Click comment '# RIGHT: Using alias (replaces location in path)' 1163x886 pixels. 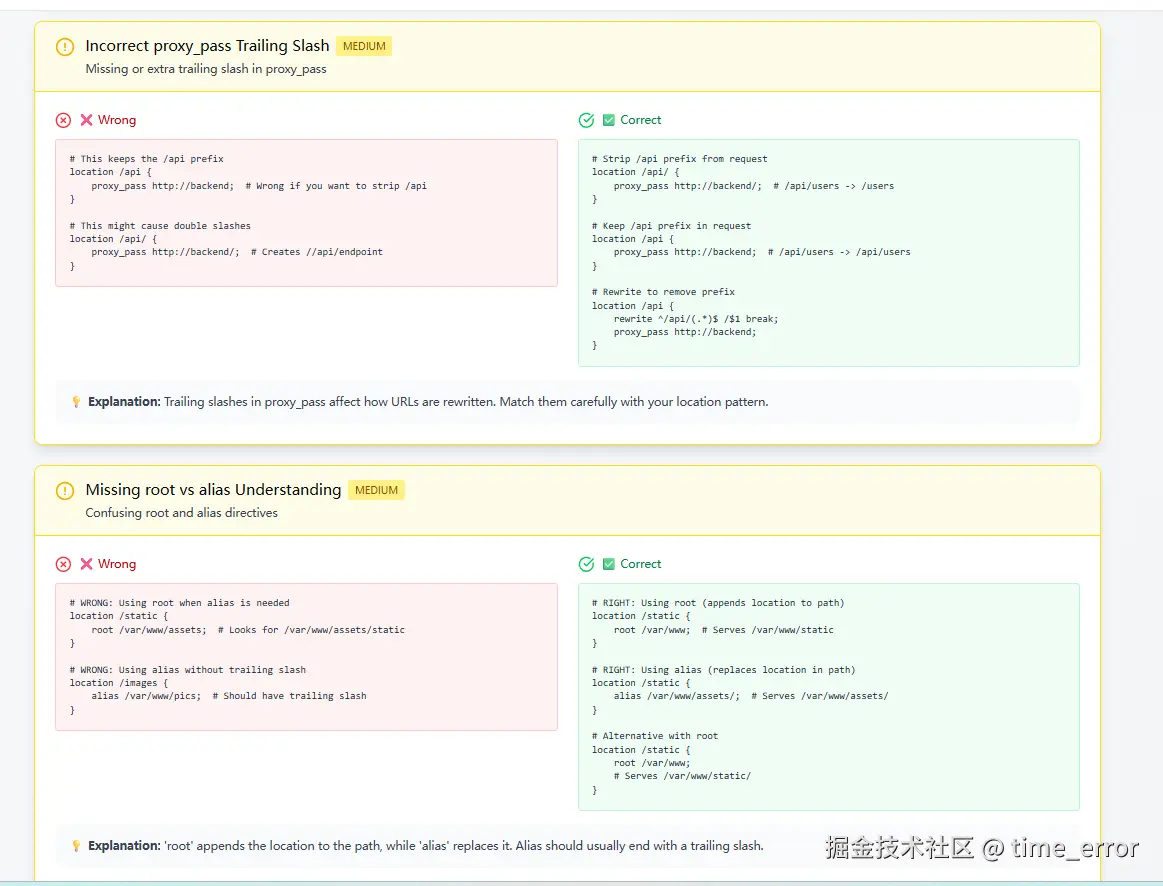723,670
